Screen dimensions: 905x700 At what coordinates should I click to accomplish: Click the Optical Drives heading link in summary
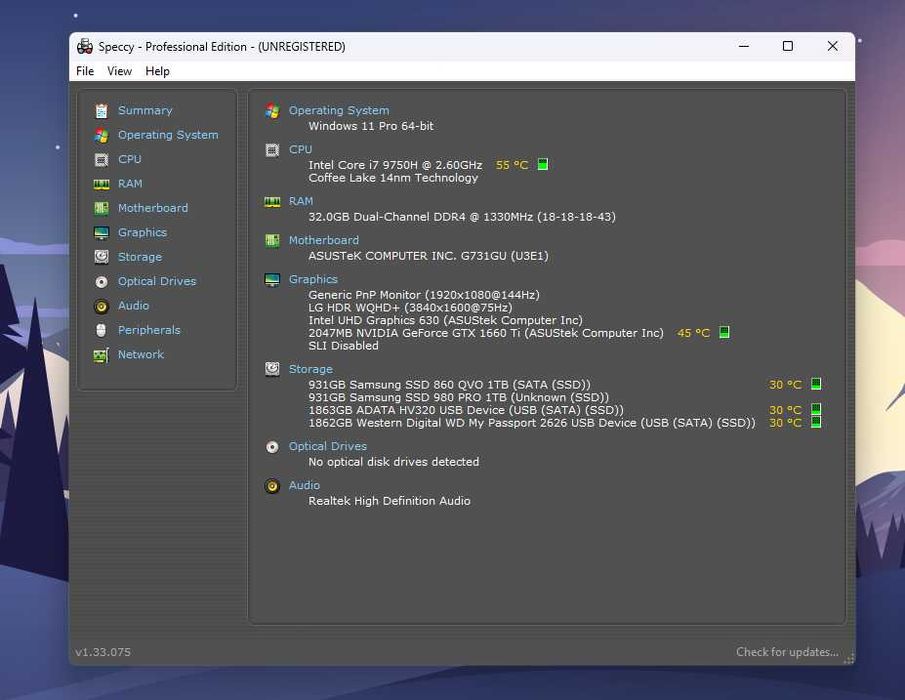point(328,446)
